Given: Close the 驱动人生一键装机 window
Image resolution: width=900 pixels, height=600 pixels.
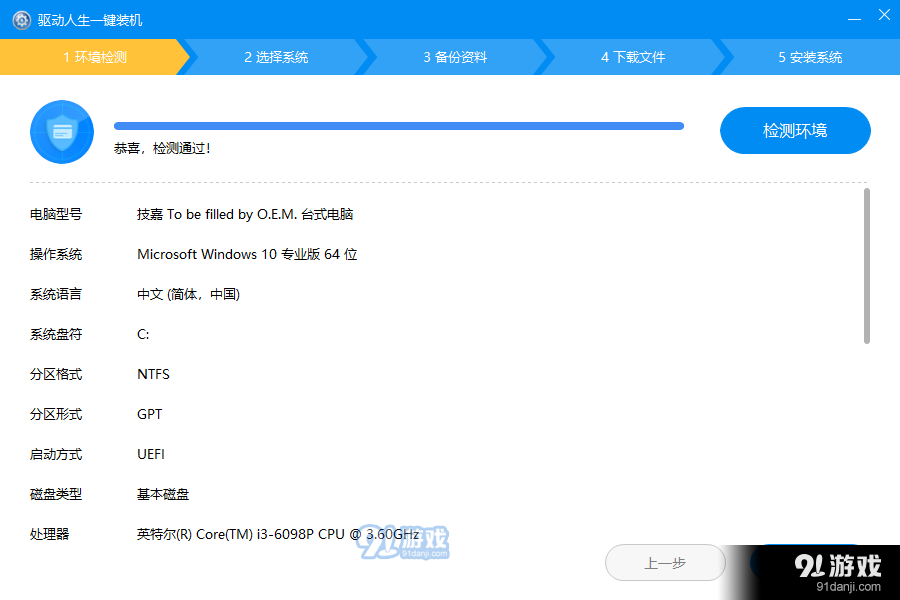Looking at the screenshot, I should point(884,15).
